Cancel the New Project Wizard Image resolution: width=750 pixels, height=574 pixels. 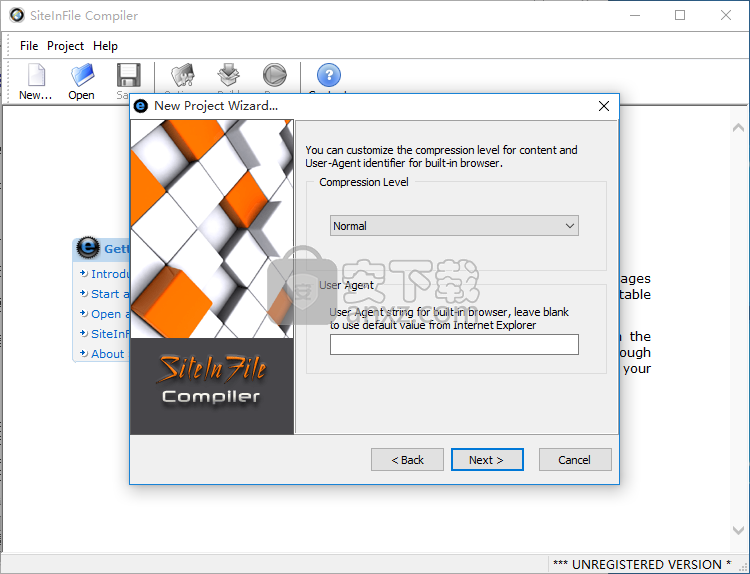(575, 460)
